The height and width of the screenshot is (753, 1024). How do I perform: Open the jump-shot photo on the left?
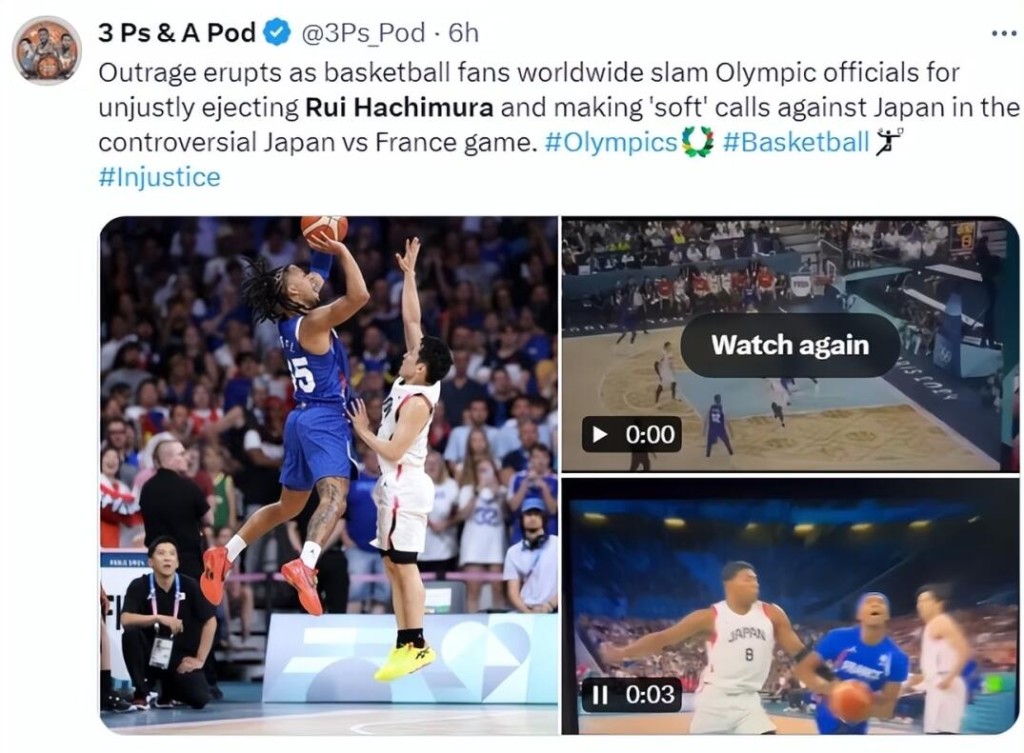[329, 475]
